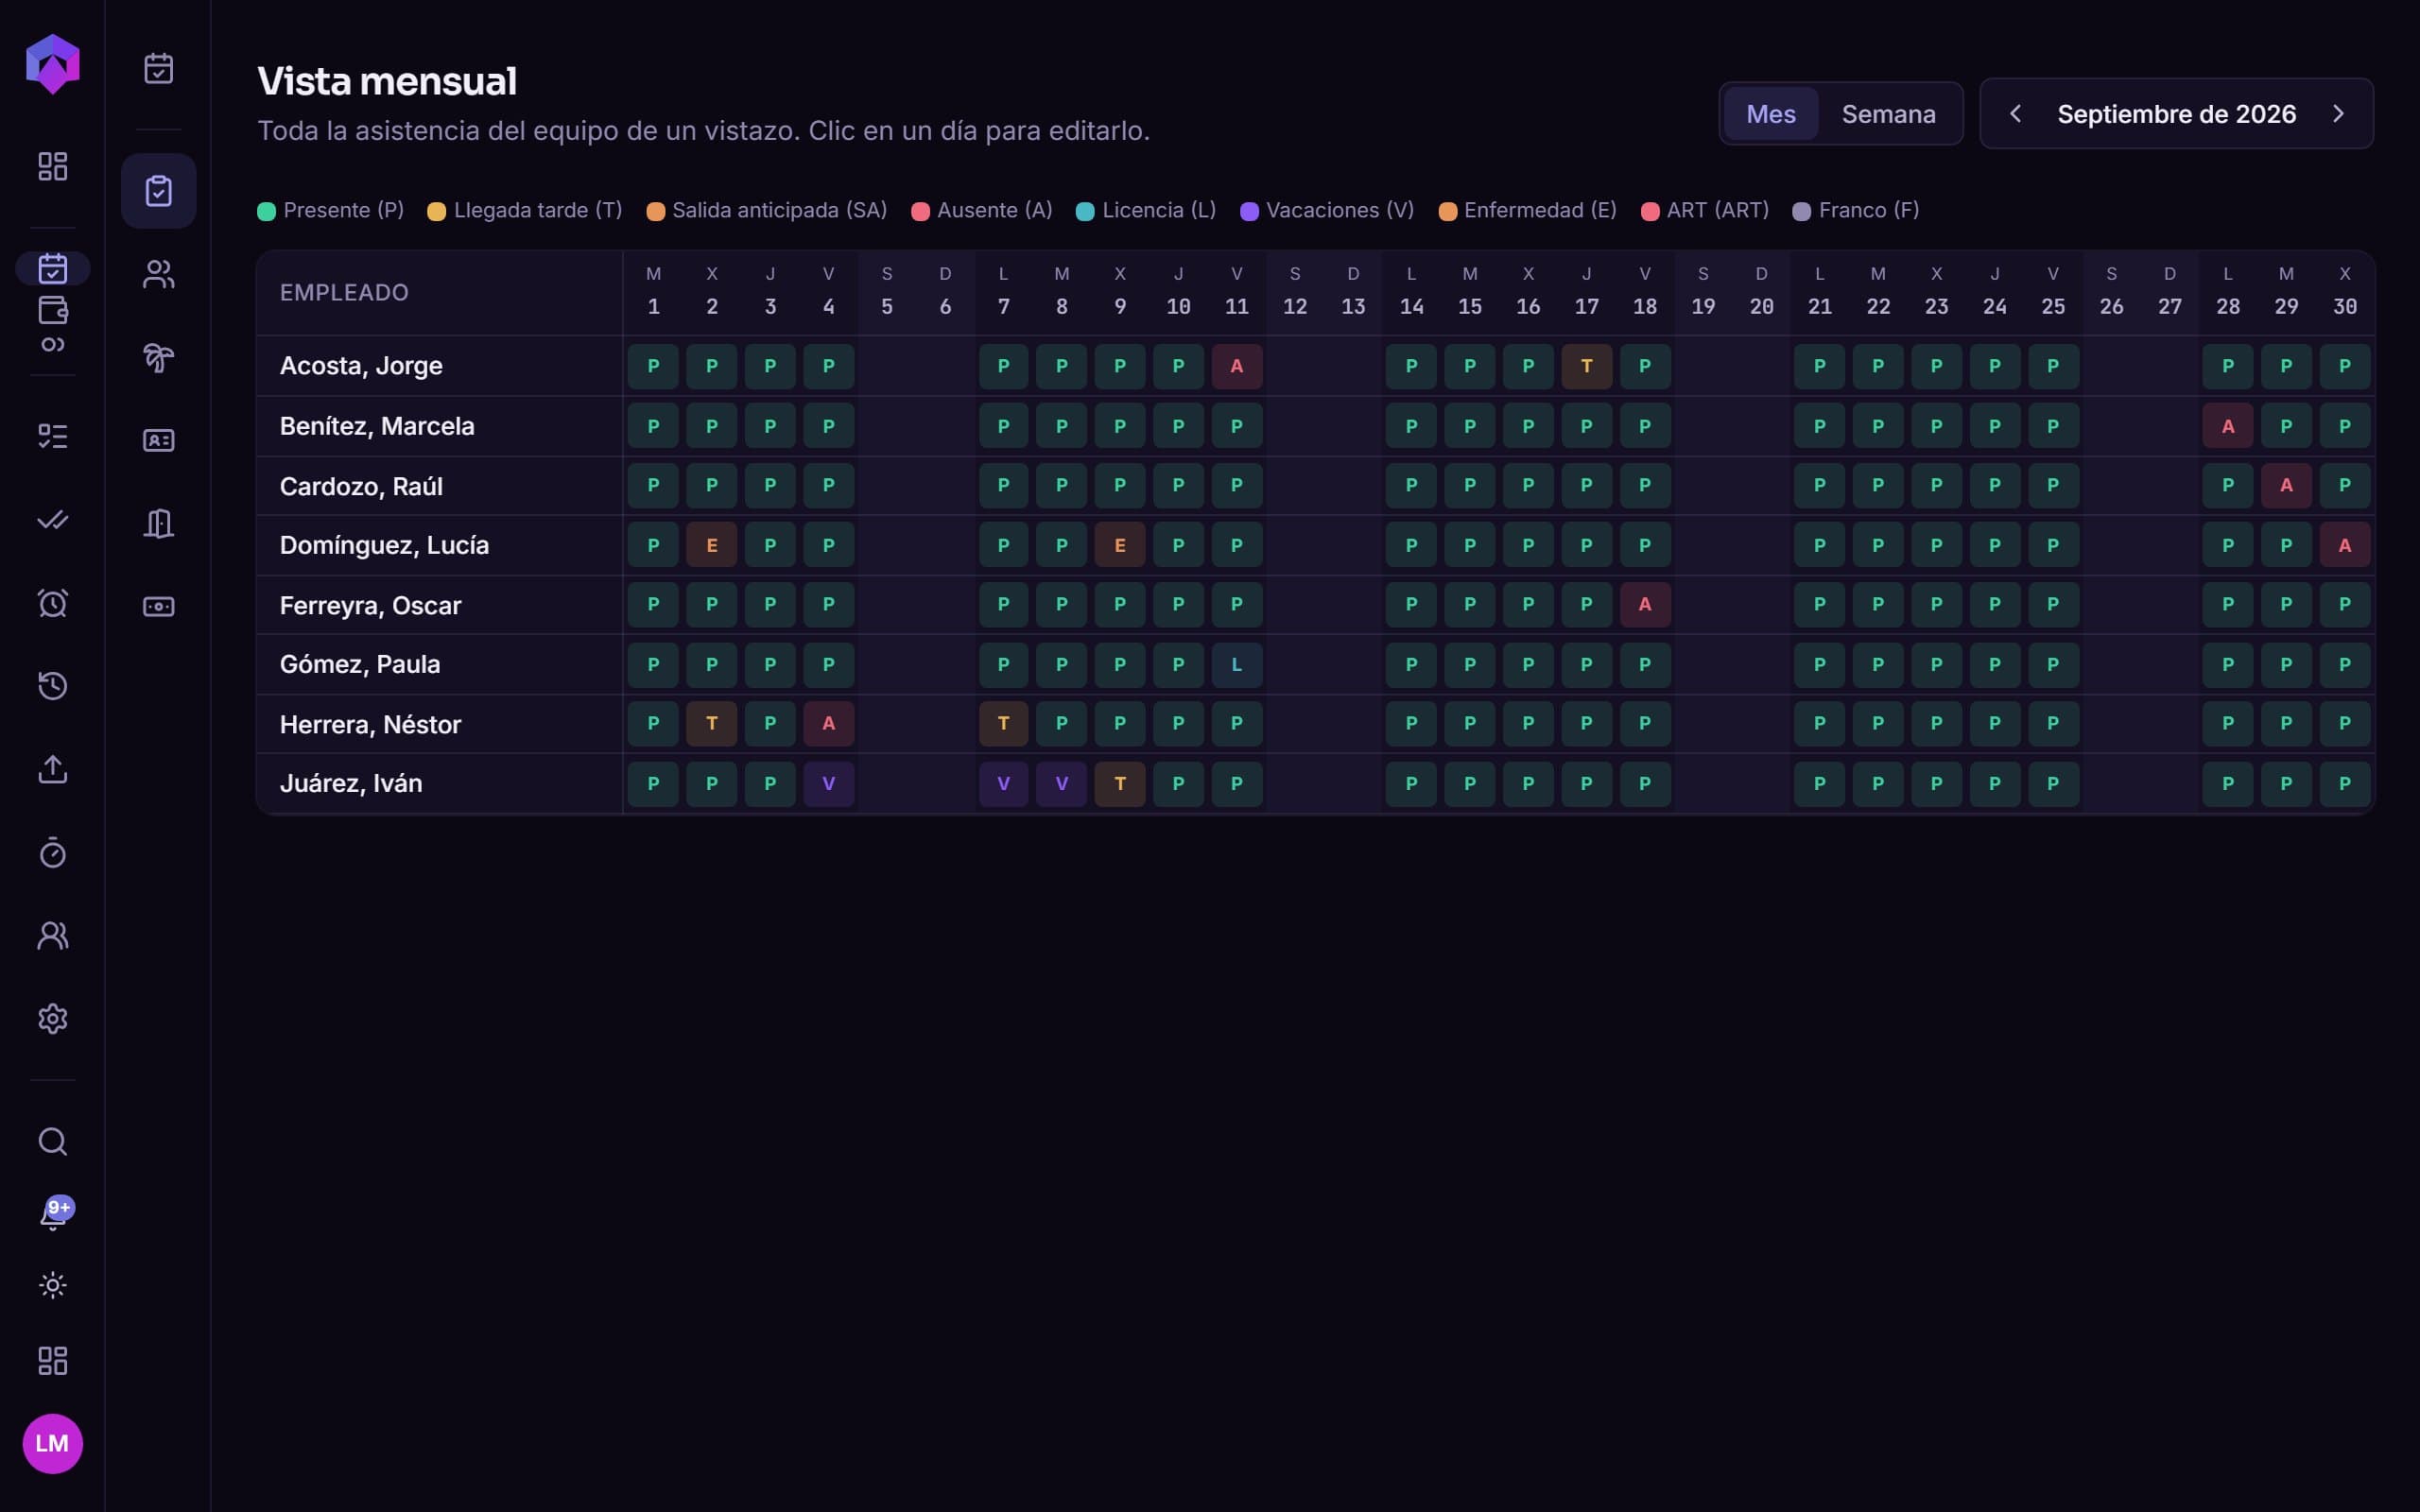Open the palm tree vacations icon
Screen dimensions: 2420x1512
159,357
